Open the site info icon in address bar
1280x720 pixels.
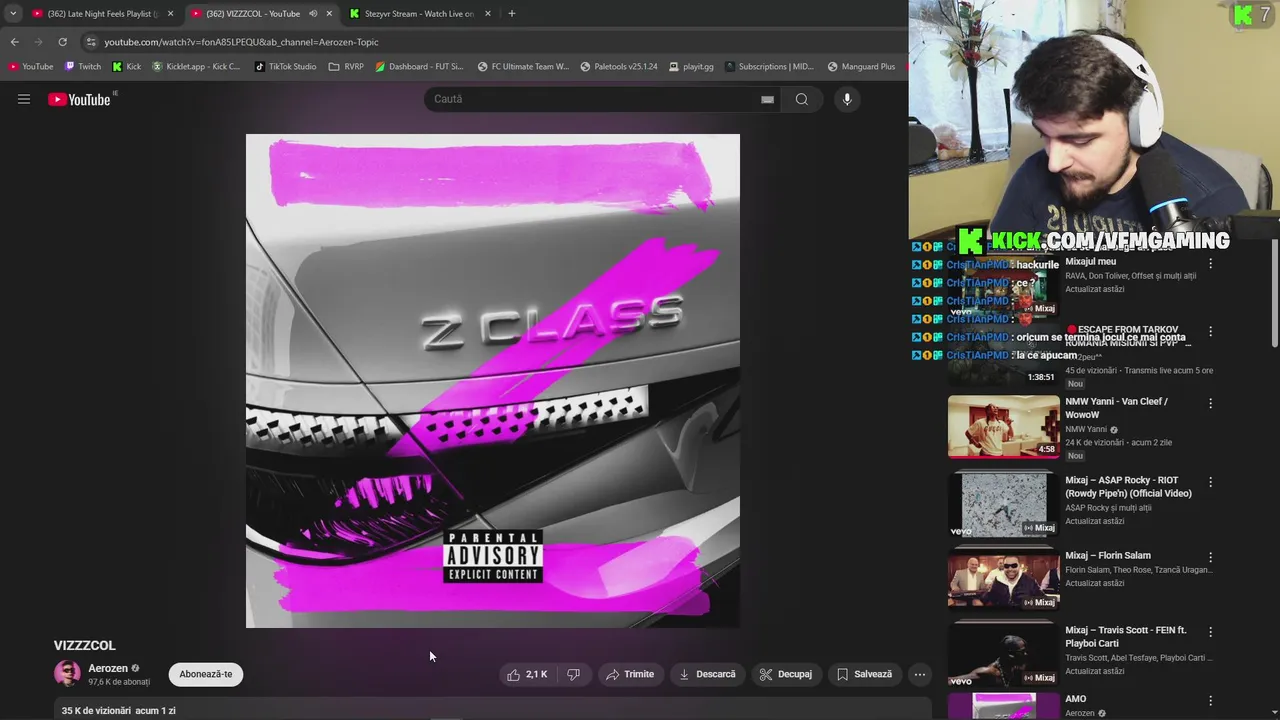coord(91,42)
